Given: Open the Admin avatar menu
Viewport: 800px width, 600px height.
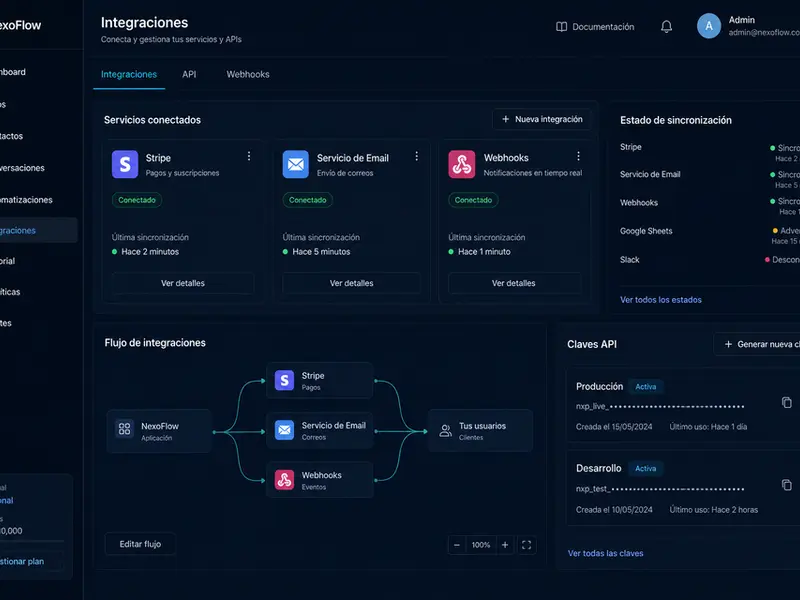Looking at the screenshot, I should click(x=709, y=26).
